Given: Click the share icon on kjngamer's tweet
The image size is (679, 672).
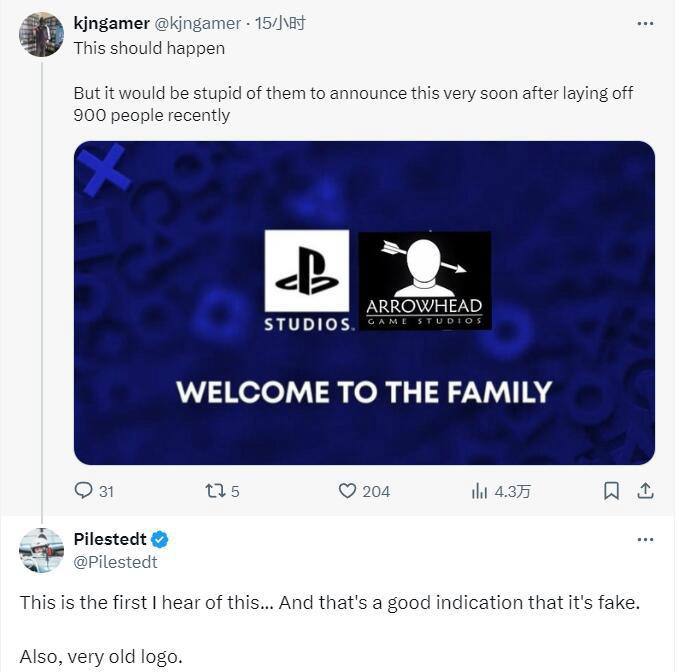Looking at the screenshot, I should [645, 491].
